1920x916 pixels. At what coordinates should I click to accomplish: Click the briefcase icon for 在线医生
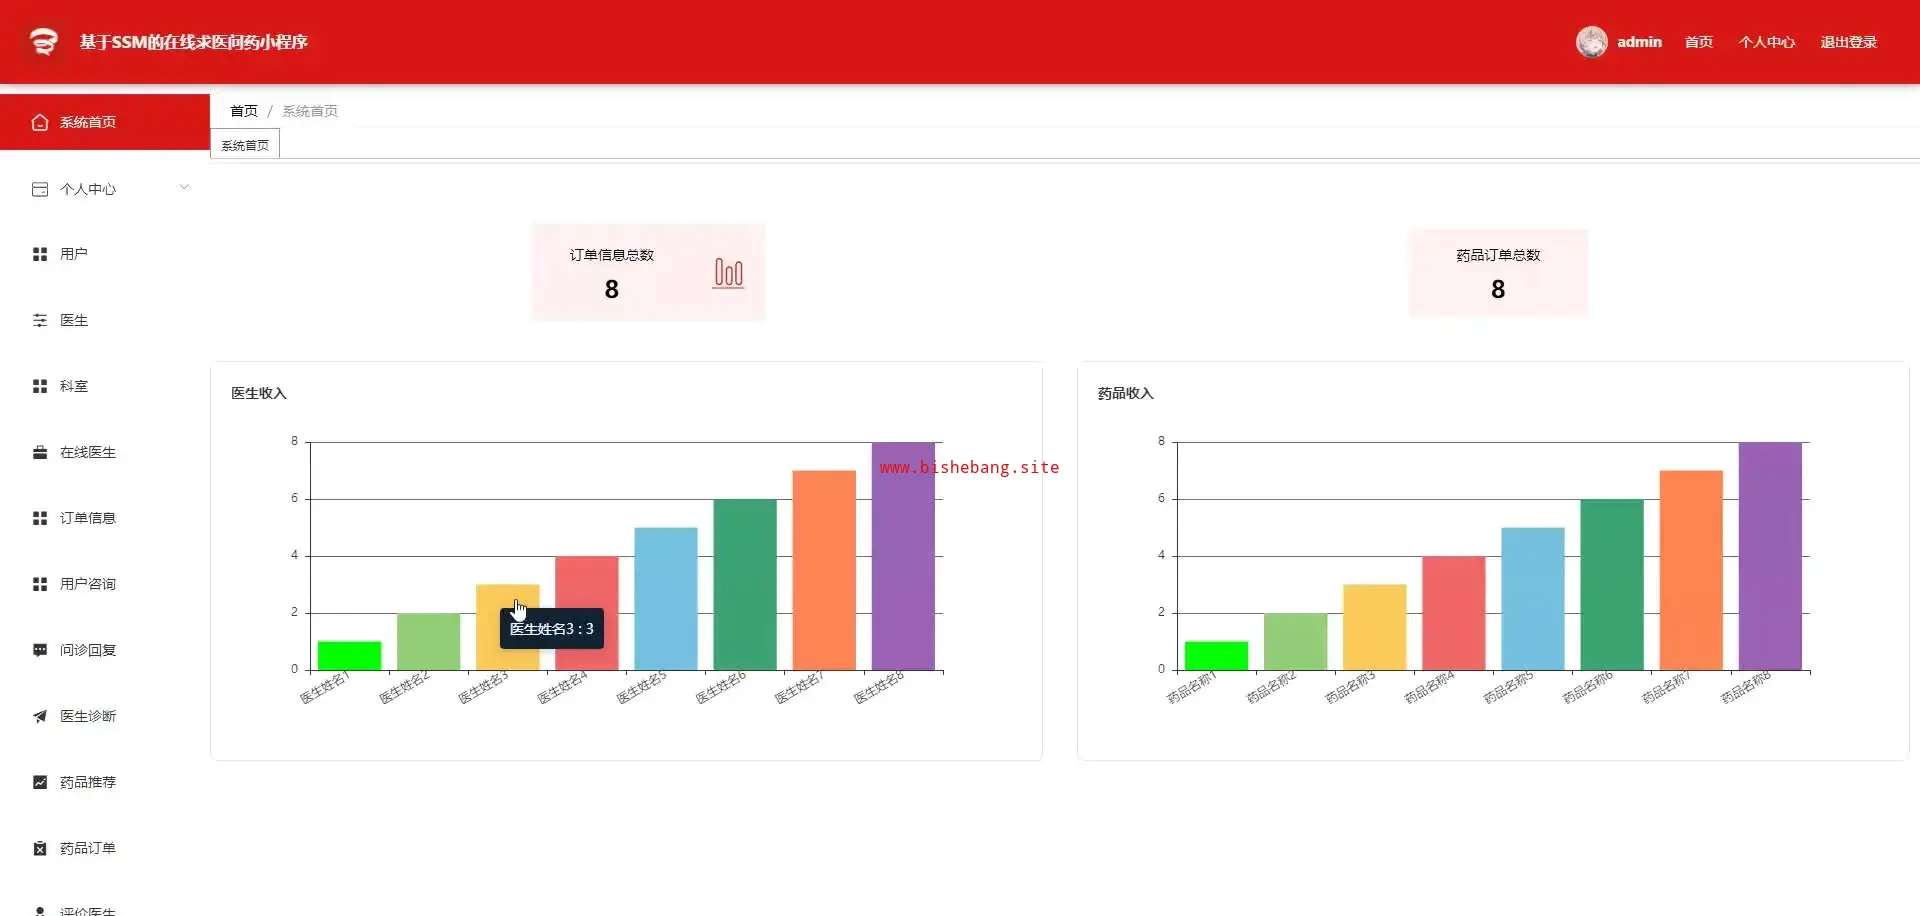coord(40,452)
